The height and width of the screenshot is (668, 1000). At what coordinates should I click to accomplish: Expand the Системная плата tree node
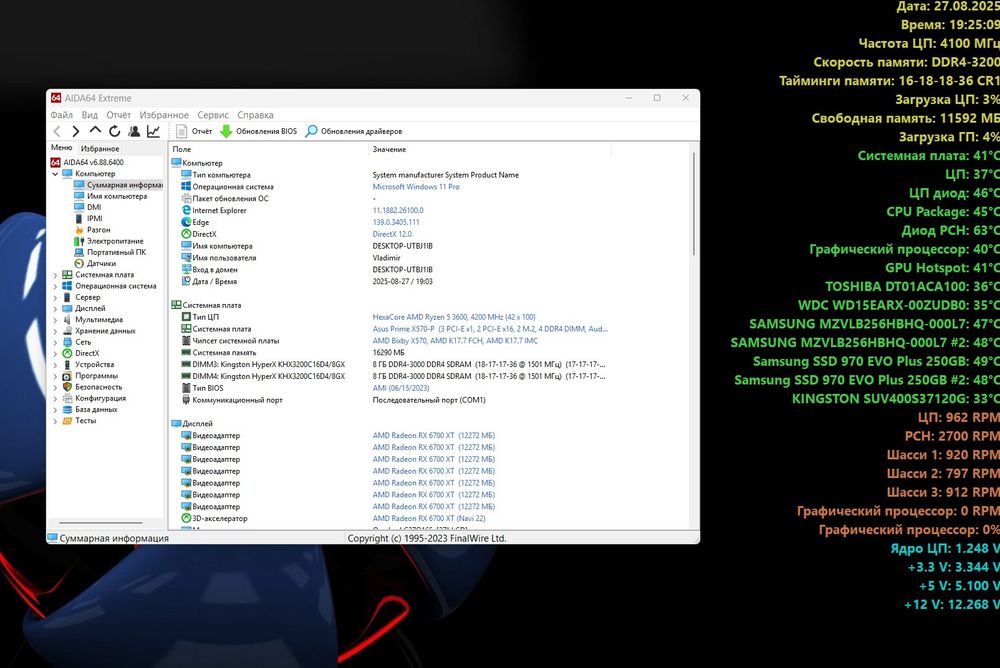55,275
